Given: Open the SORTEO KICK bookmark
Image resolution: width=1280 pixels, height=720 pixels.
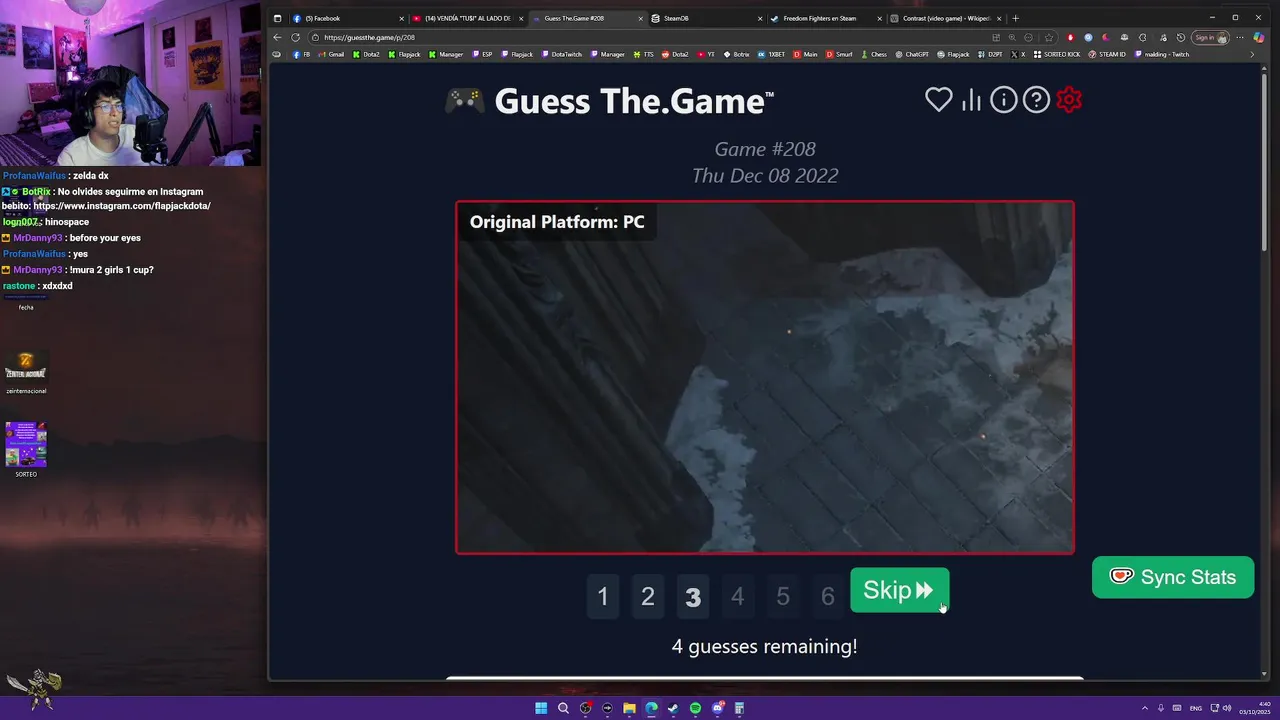Looking at the screenshot, I should coord(1056,54).
